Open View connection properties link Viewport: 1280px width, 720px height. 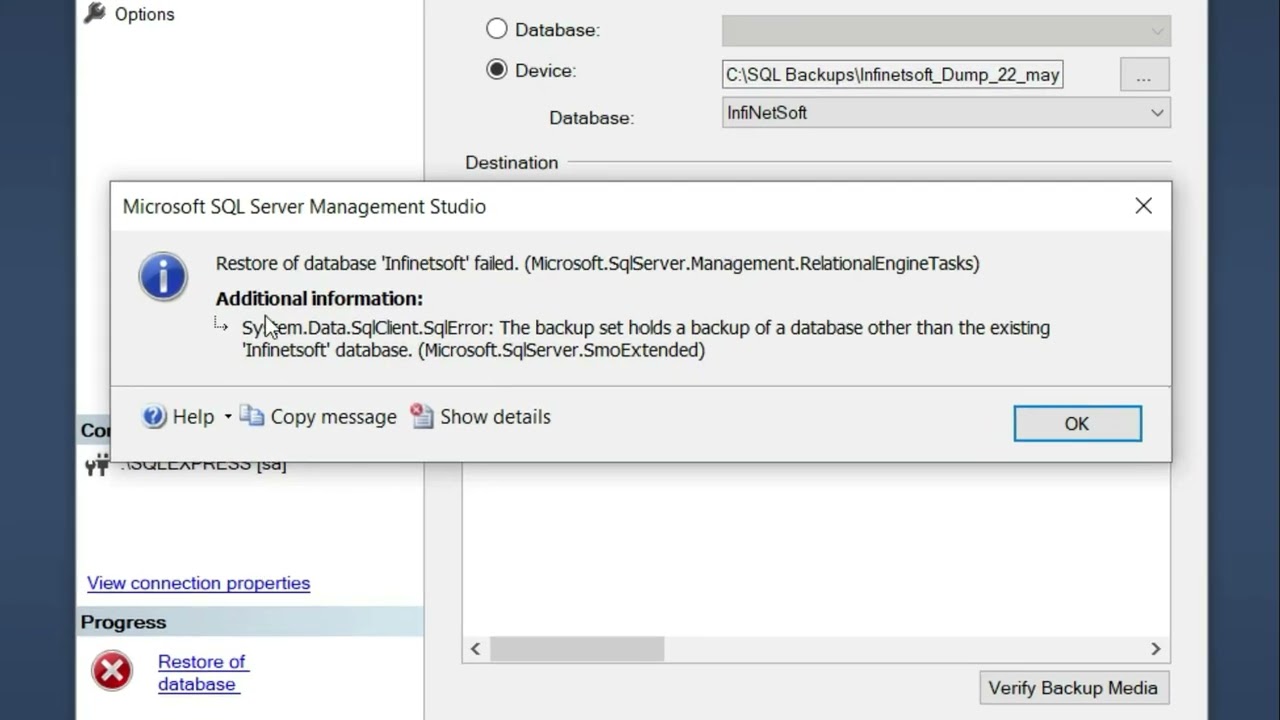[x=198, y=583]
